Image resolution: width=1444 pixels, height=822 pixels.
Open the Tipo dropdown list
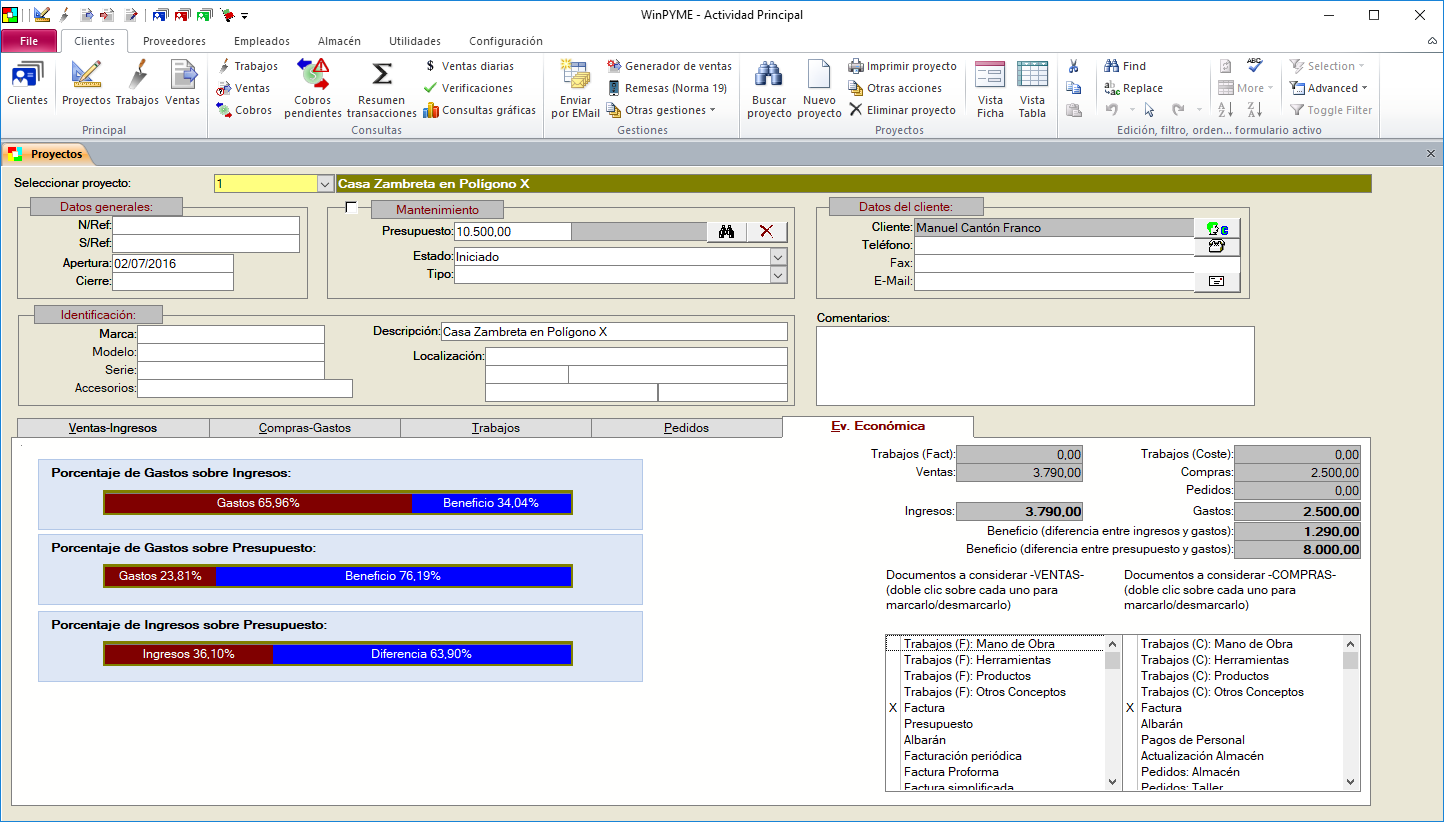(778, 275)
